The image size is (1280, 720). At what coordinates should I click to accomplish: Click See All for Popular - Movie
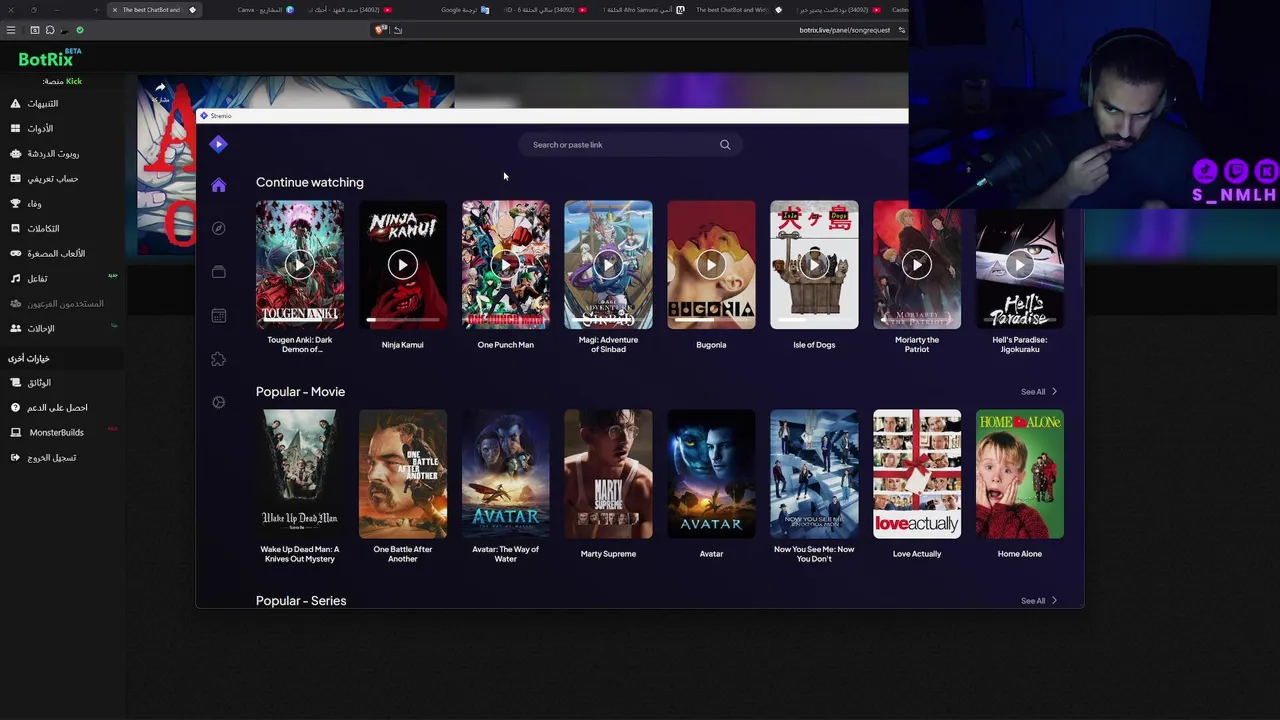click(1038, 392)
